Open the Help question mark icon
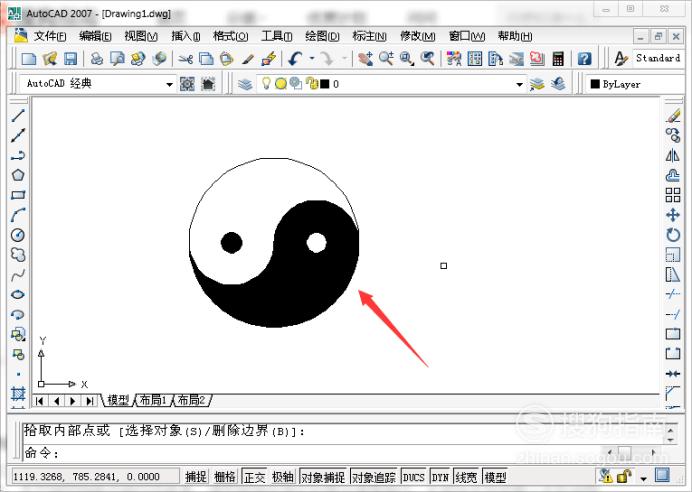Image resolution: width=692 pixels, height=492 pixels. [584, 58]
